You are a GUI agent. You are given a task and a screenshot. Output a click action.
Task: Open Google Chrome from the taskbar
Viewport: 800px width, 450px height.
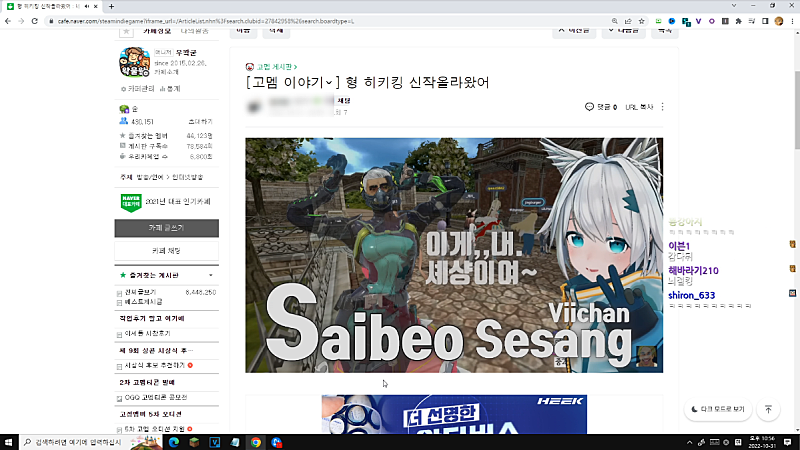tap(256, 442)
